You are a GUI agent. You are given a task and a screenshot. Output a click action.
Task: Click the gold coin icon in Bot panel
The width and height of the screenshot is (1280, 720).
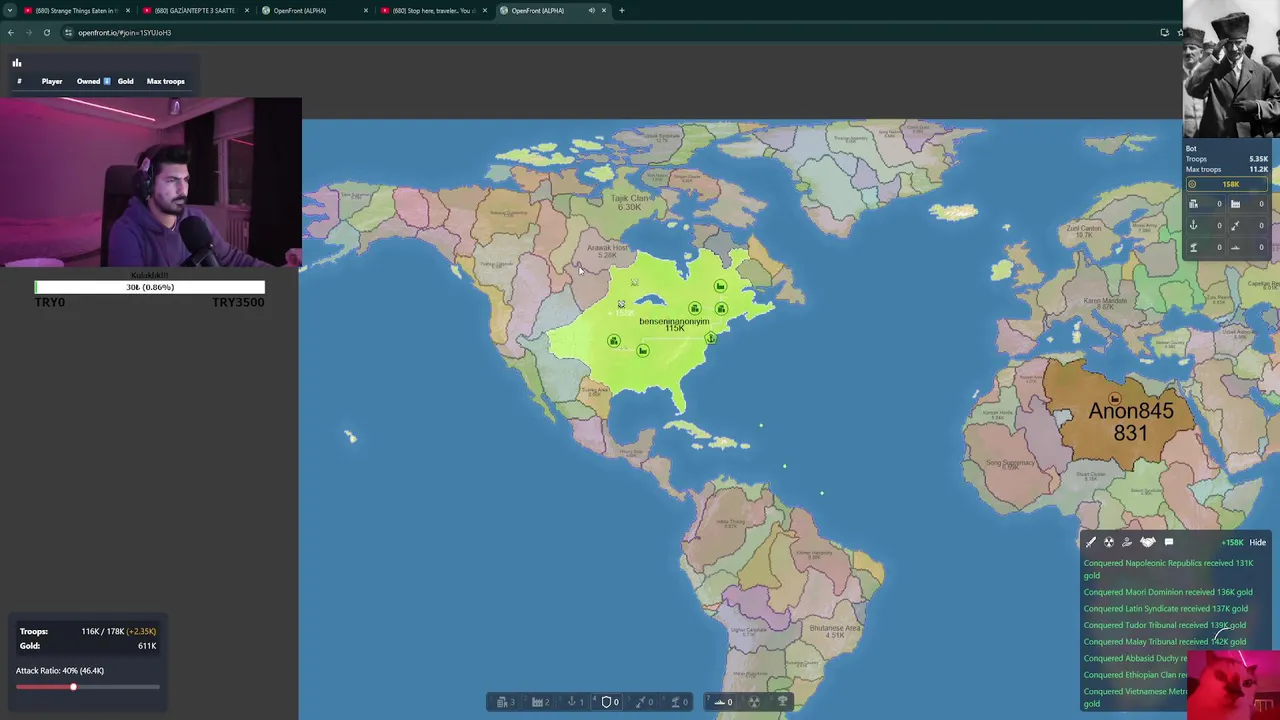[1192, 184]
